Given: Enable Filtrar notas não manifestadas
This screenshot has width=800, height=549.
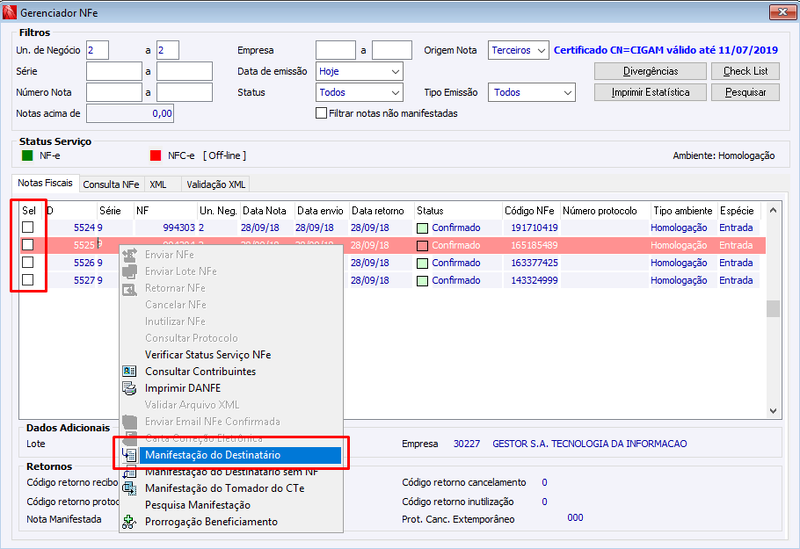Looking at the screenshot, I should 321,113.
